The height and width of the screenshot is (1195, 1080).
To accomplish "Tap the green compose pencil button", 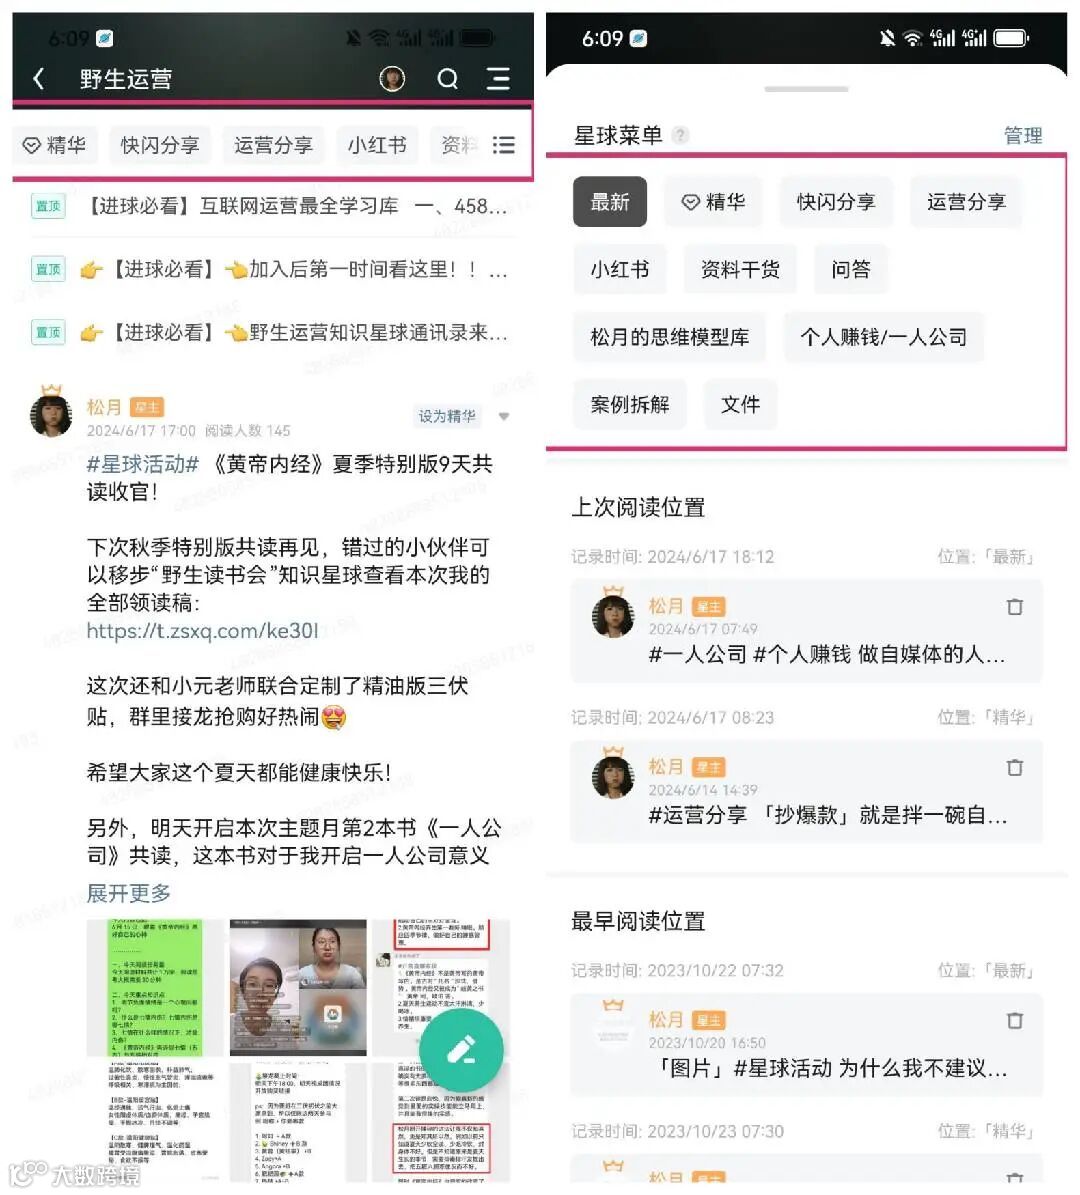I will [x=461, y=1049].
